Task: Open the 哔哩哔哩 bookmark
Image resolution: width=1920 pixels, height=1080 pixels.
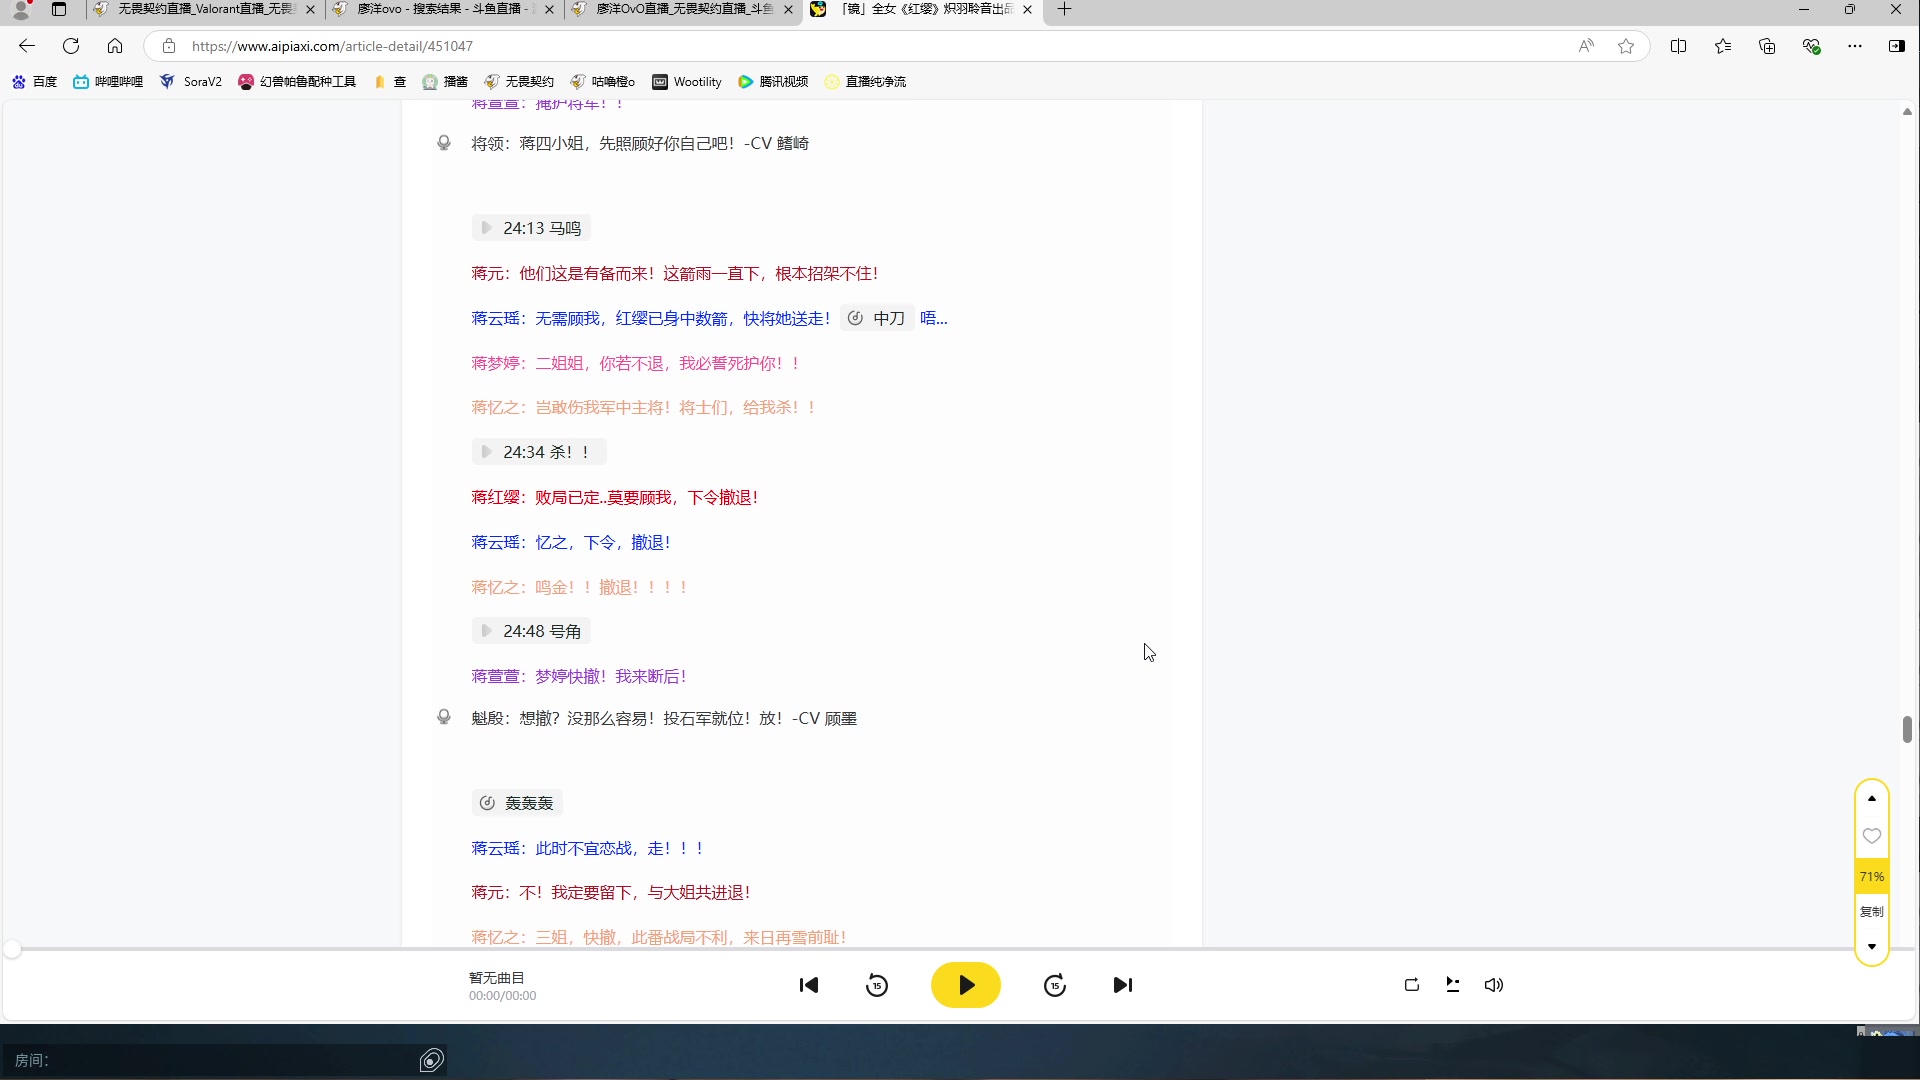Action: click(108, 81)
